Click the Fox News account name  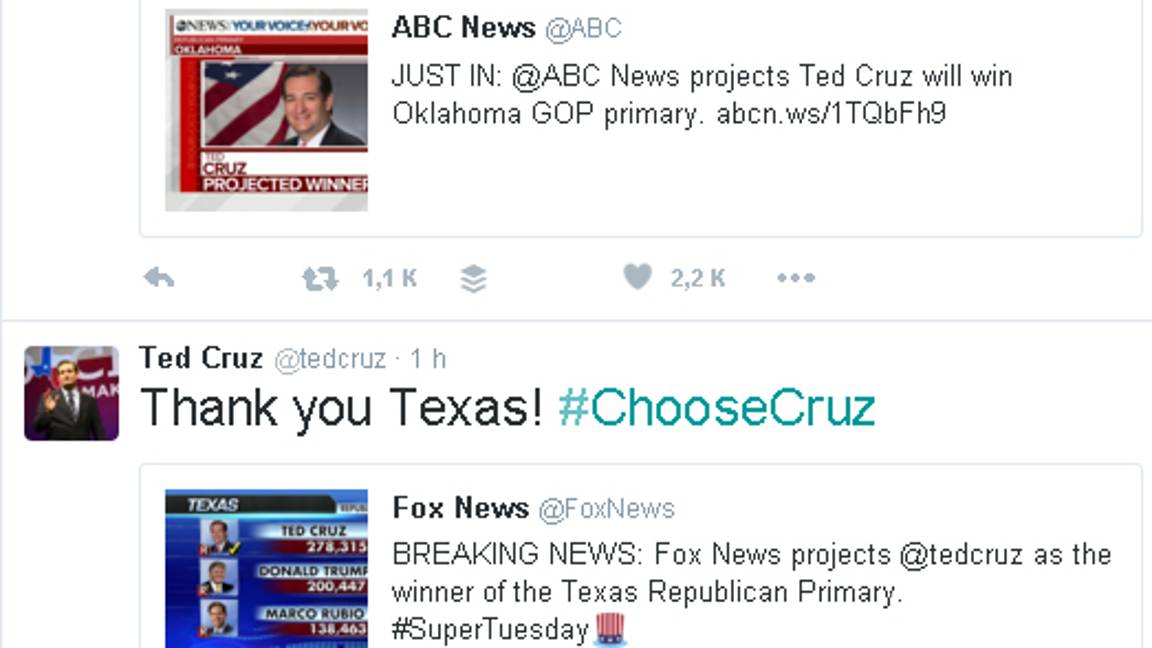coord(460,508)
